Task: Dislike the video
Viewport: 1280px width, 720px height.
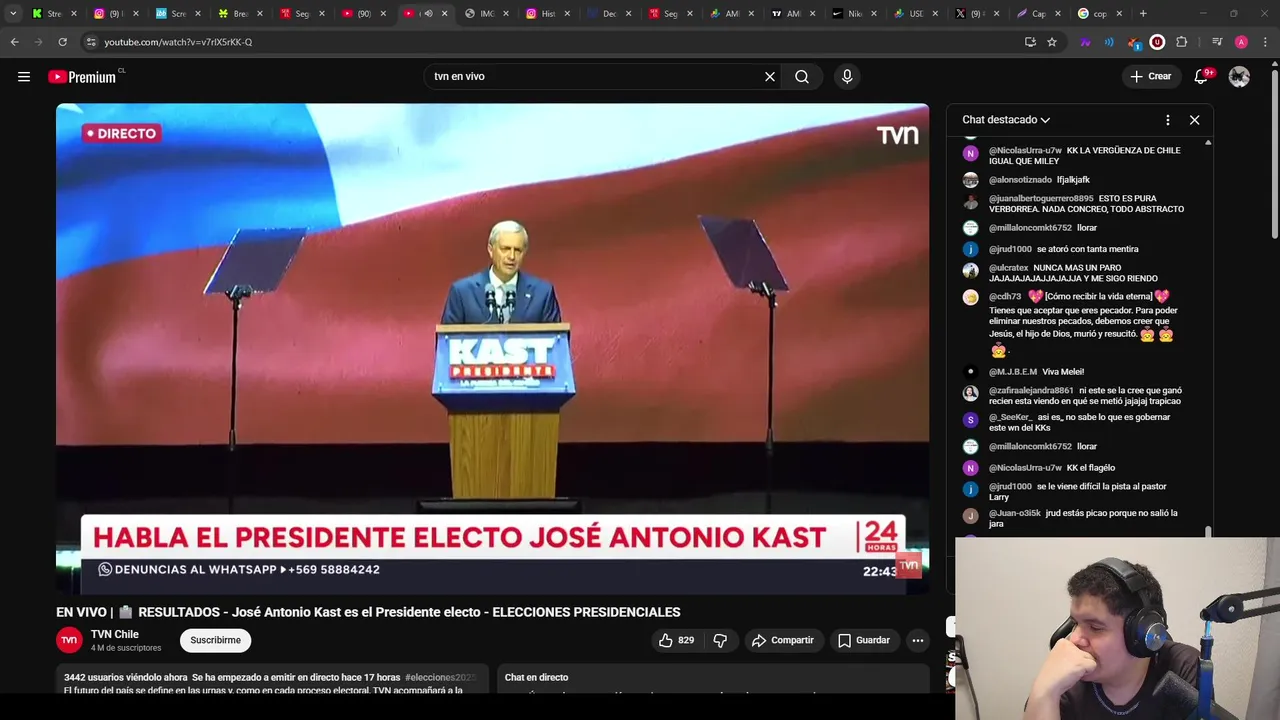Action: (x=720, y=640)
